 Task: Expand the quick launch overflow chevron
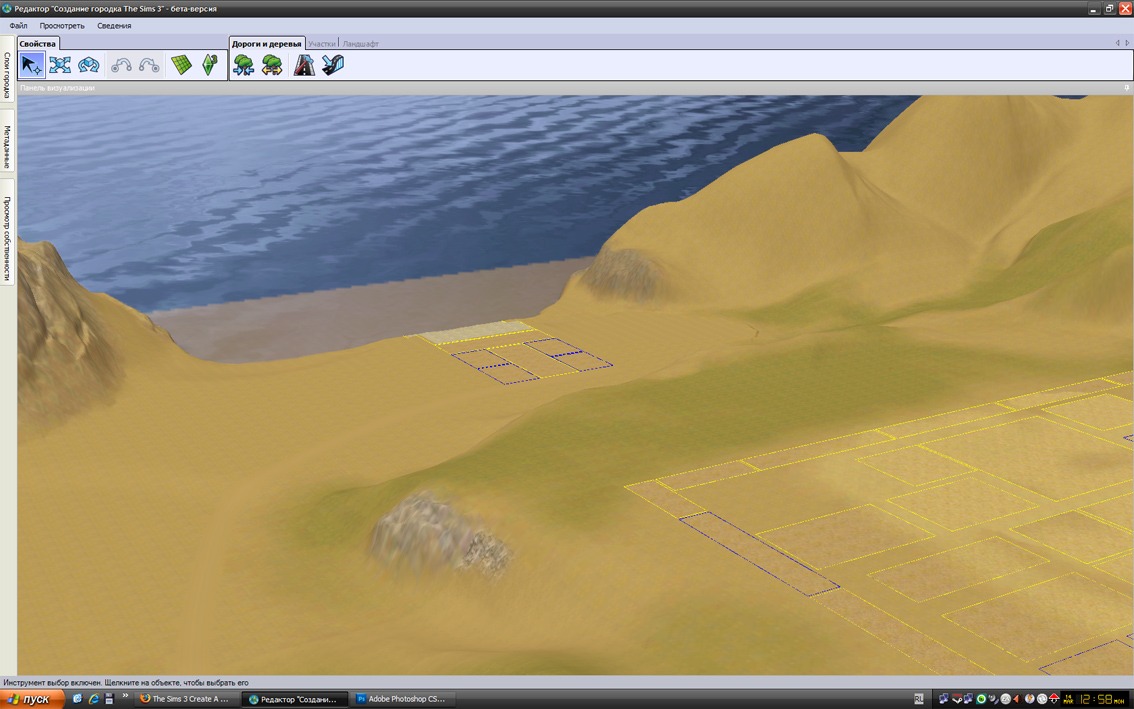coord(125,696)
